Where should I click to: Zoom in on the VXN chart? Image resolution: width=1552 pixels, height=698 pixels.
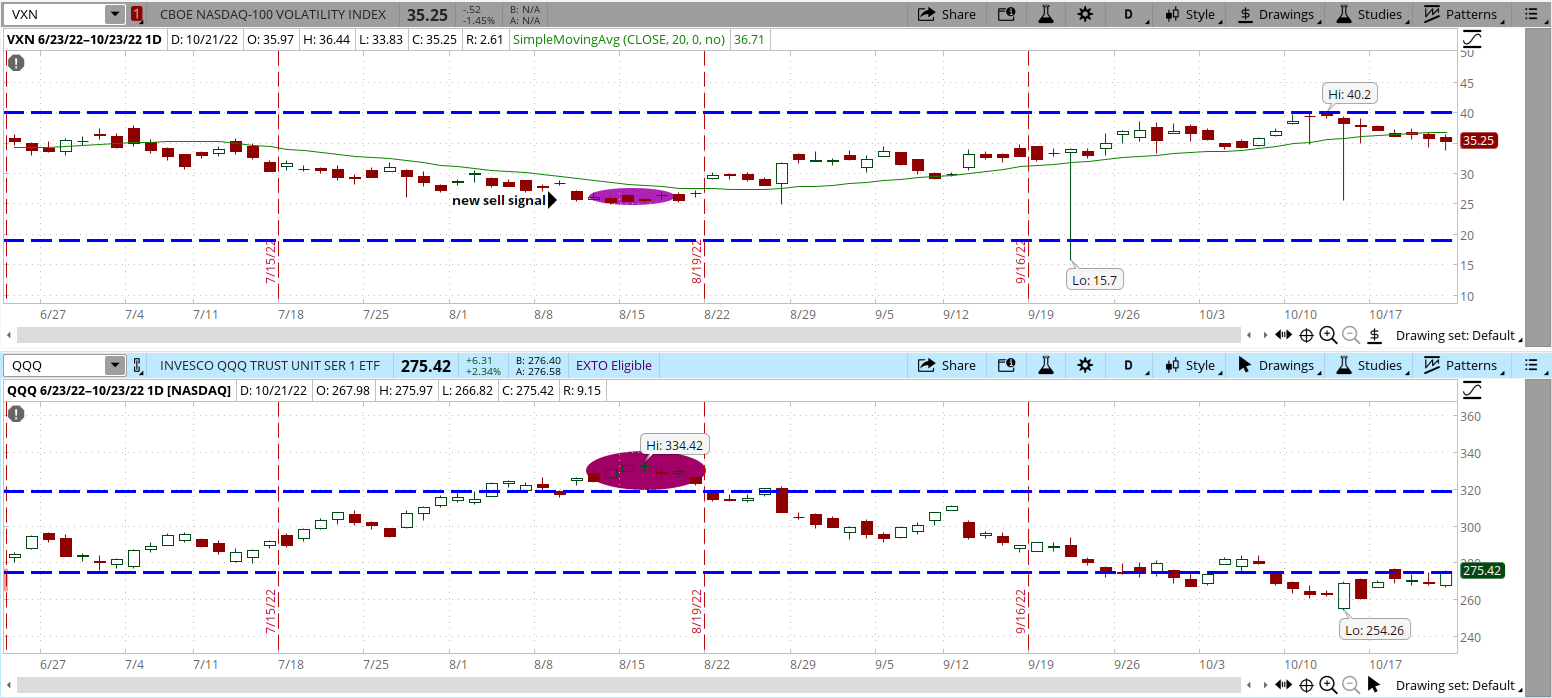pos(1328,335)
